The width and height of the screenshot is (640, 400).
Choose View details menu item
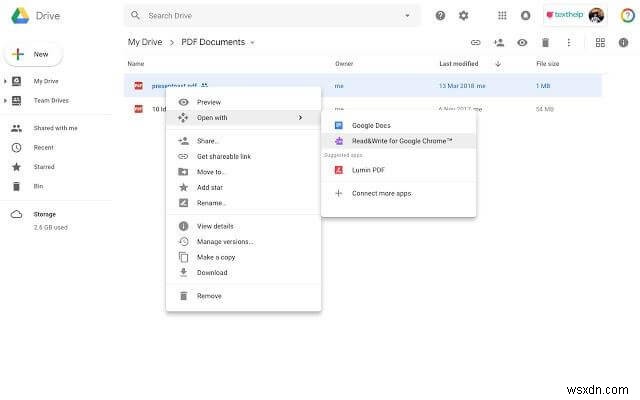click(x=244, y=226)
